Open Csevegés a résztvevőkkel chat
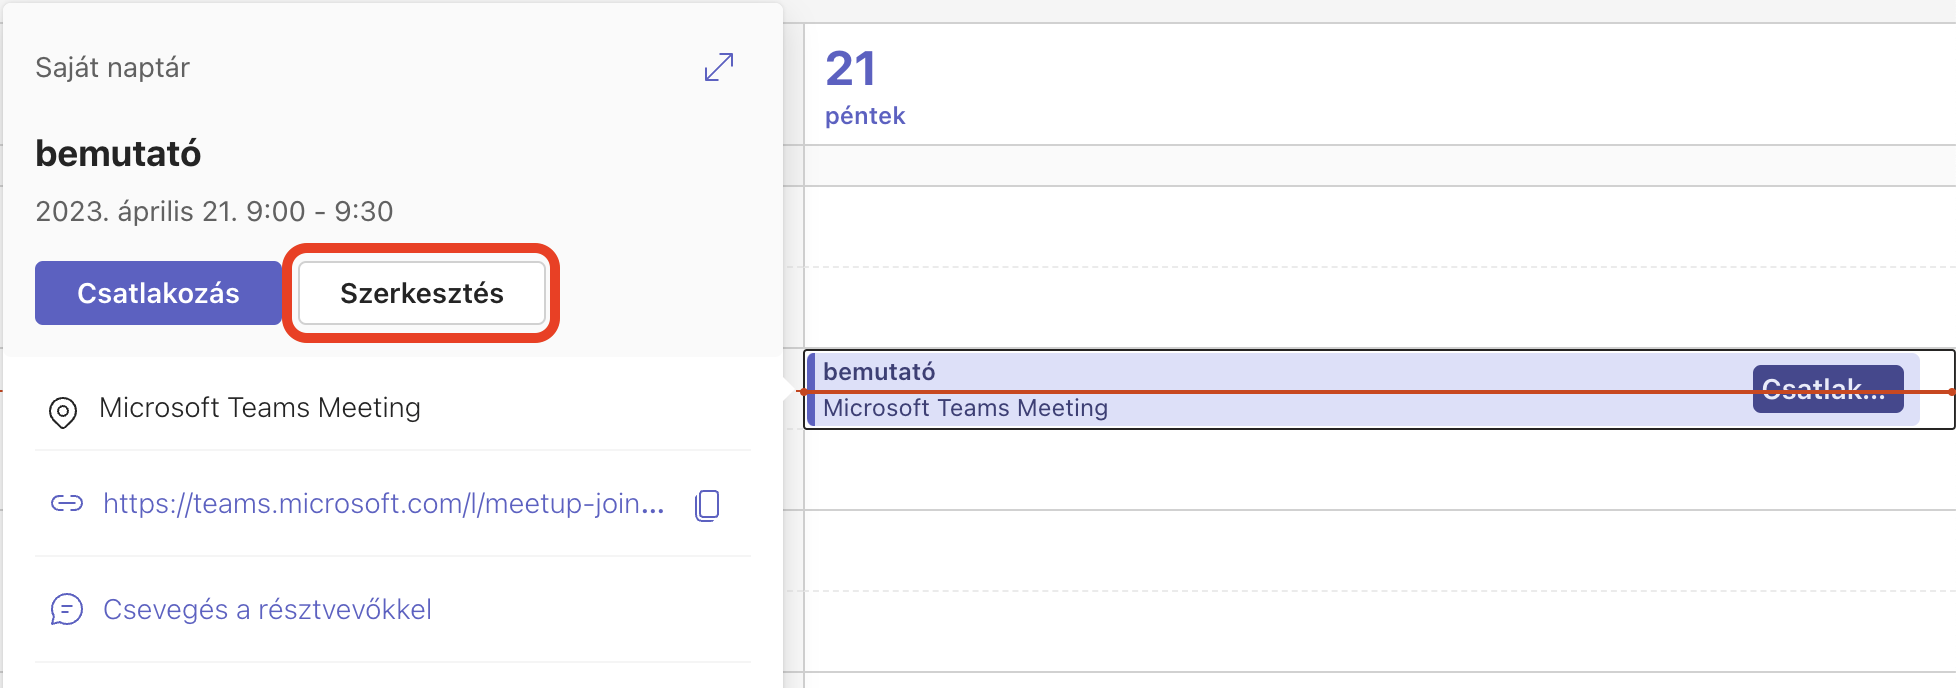Screen dimensions: 1956x688 pos(267,609)
